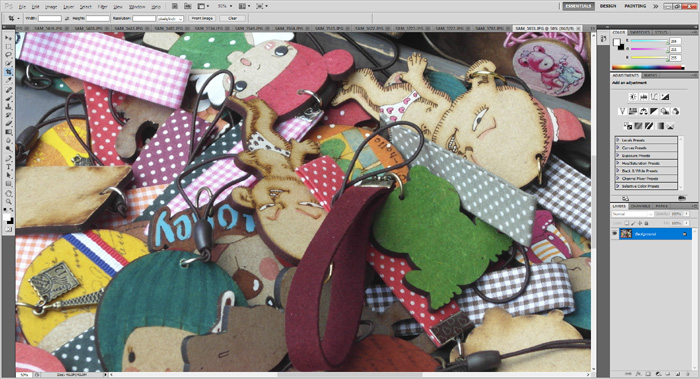Switch to the Channels tab

coord(640,206)
